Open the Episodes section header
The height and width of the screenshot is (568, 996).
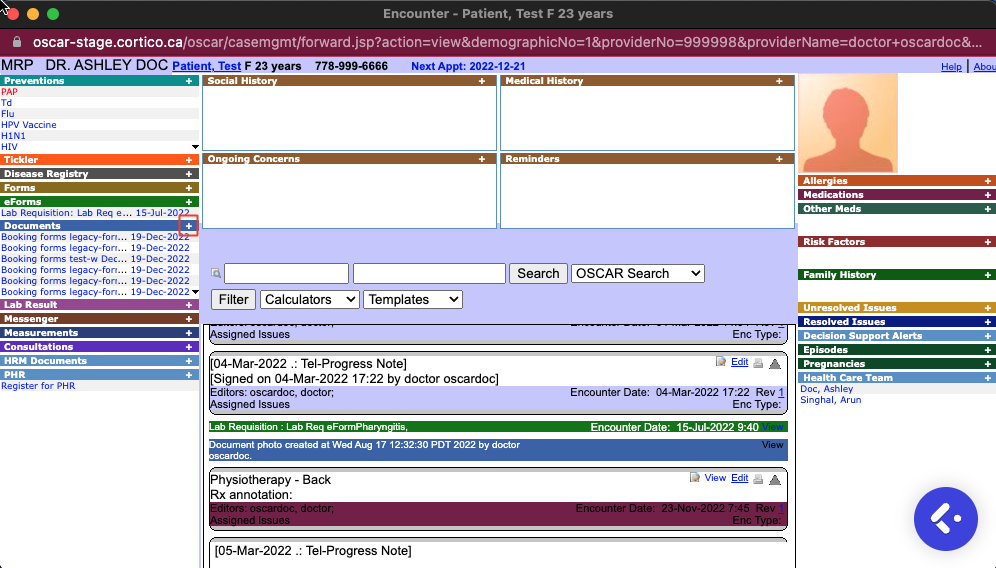pos(825,349)
